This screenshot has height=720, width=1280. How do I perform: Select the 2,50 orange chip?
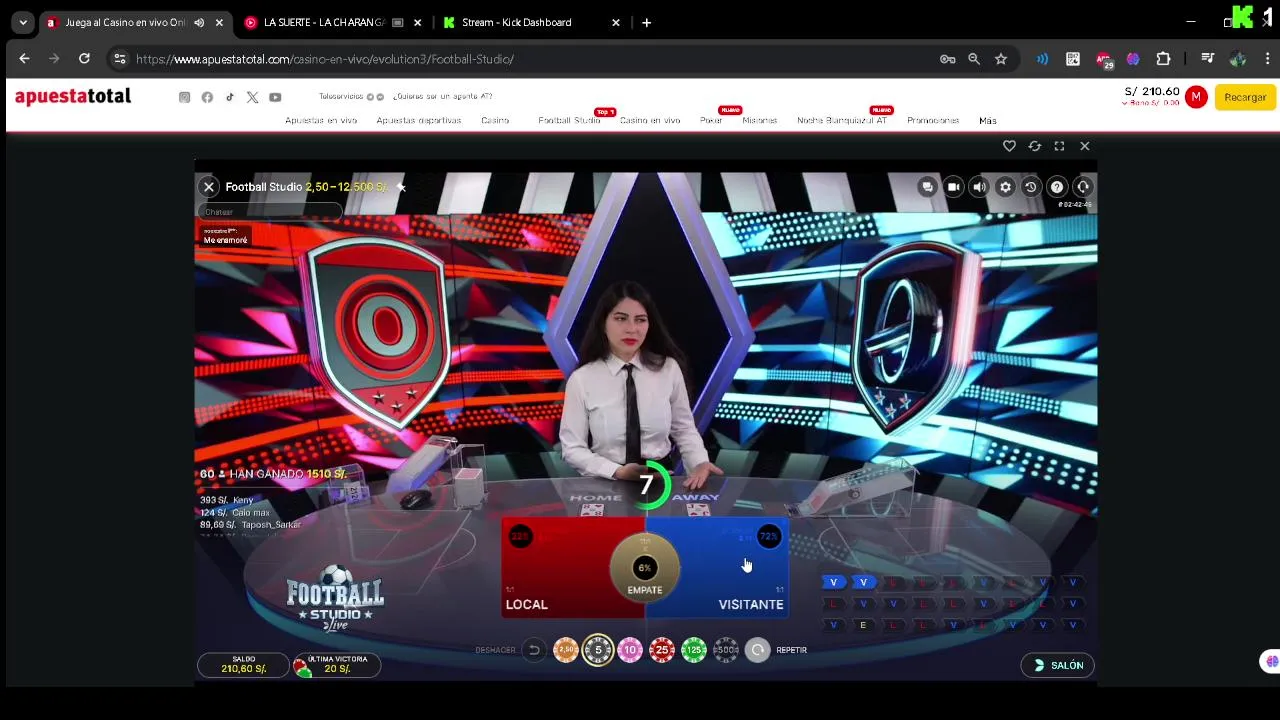[x=566, y=650]
